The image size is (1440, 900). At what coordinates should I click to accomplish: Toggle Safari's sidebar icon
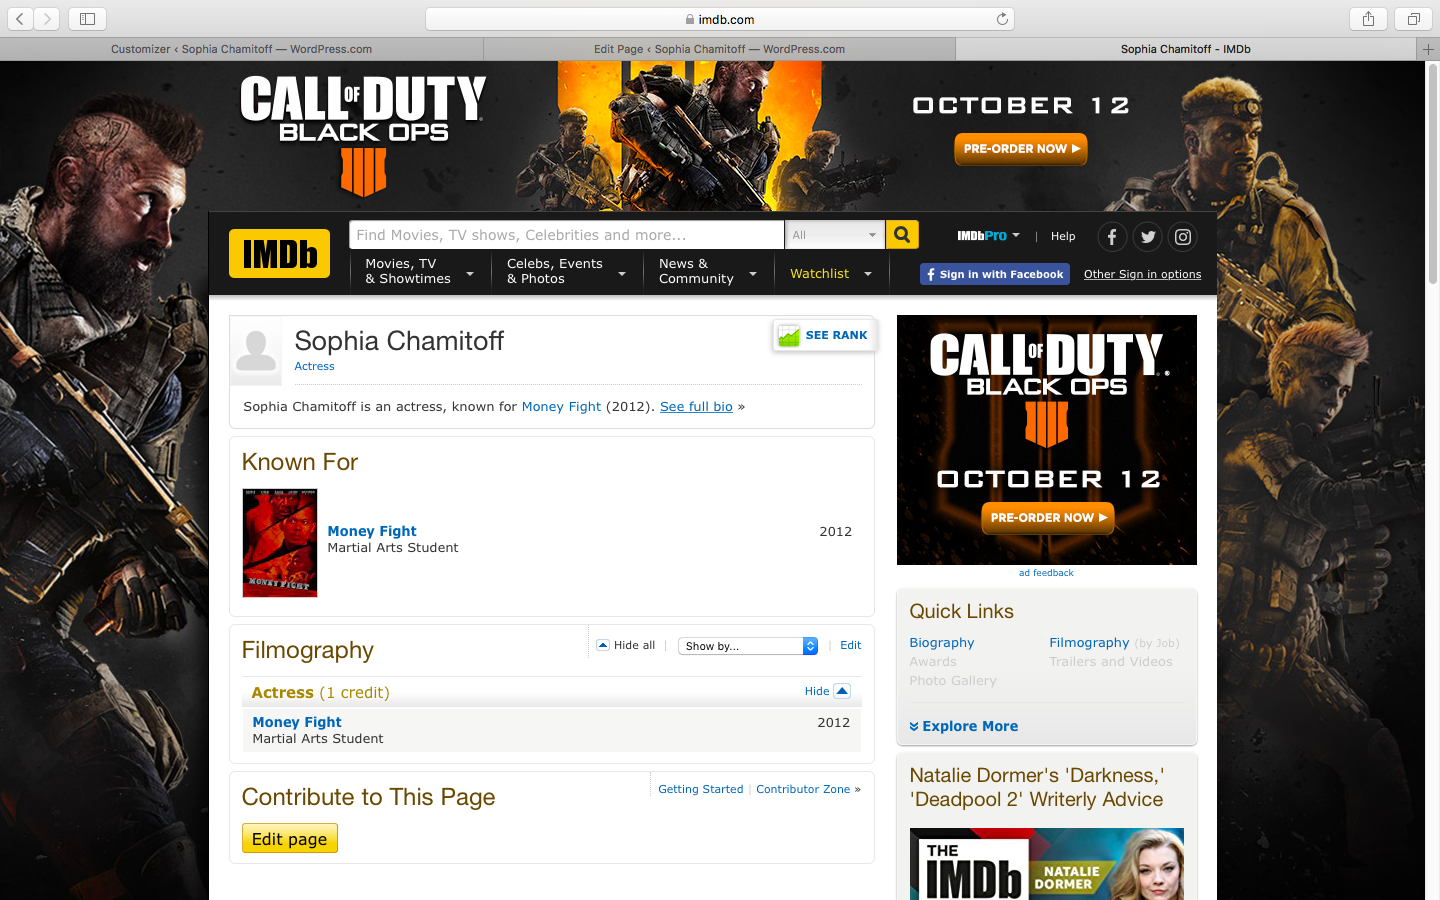87,19
